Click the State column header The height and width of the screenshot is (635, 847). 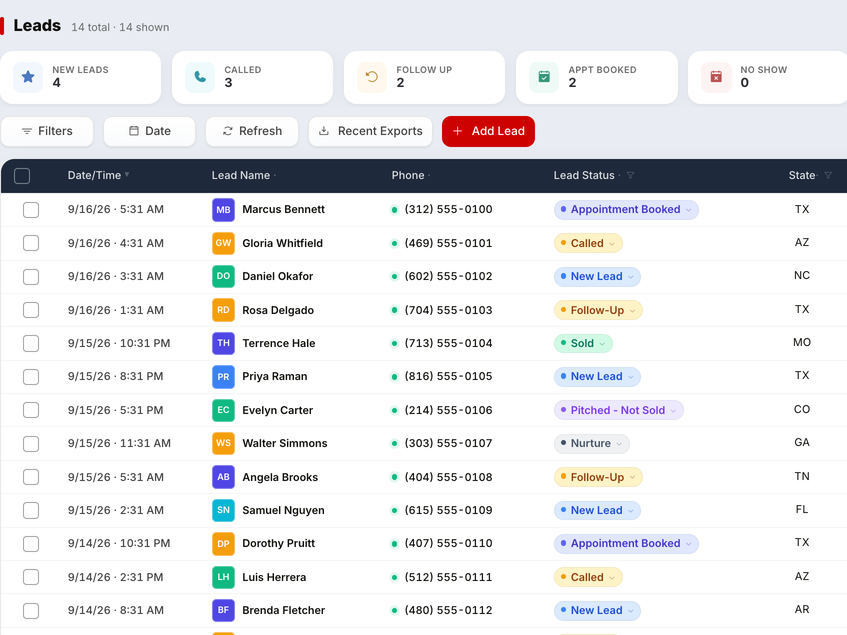click(802, 175)
